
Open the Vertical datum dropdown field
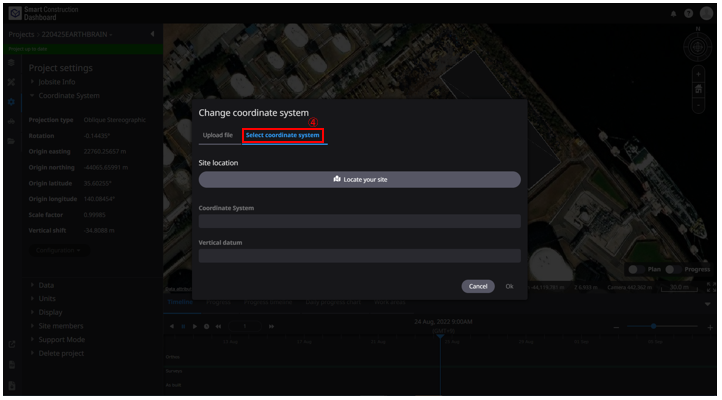pyautogui.click(x=359, y=256)
